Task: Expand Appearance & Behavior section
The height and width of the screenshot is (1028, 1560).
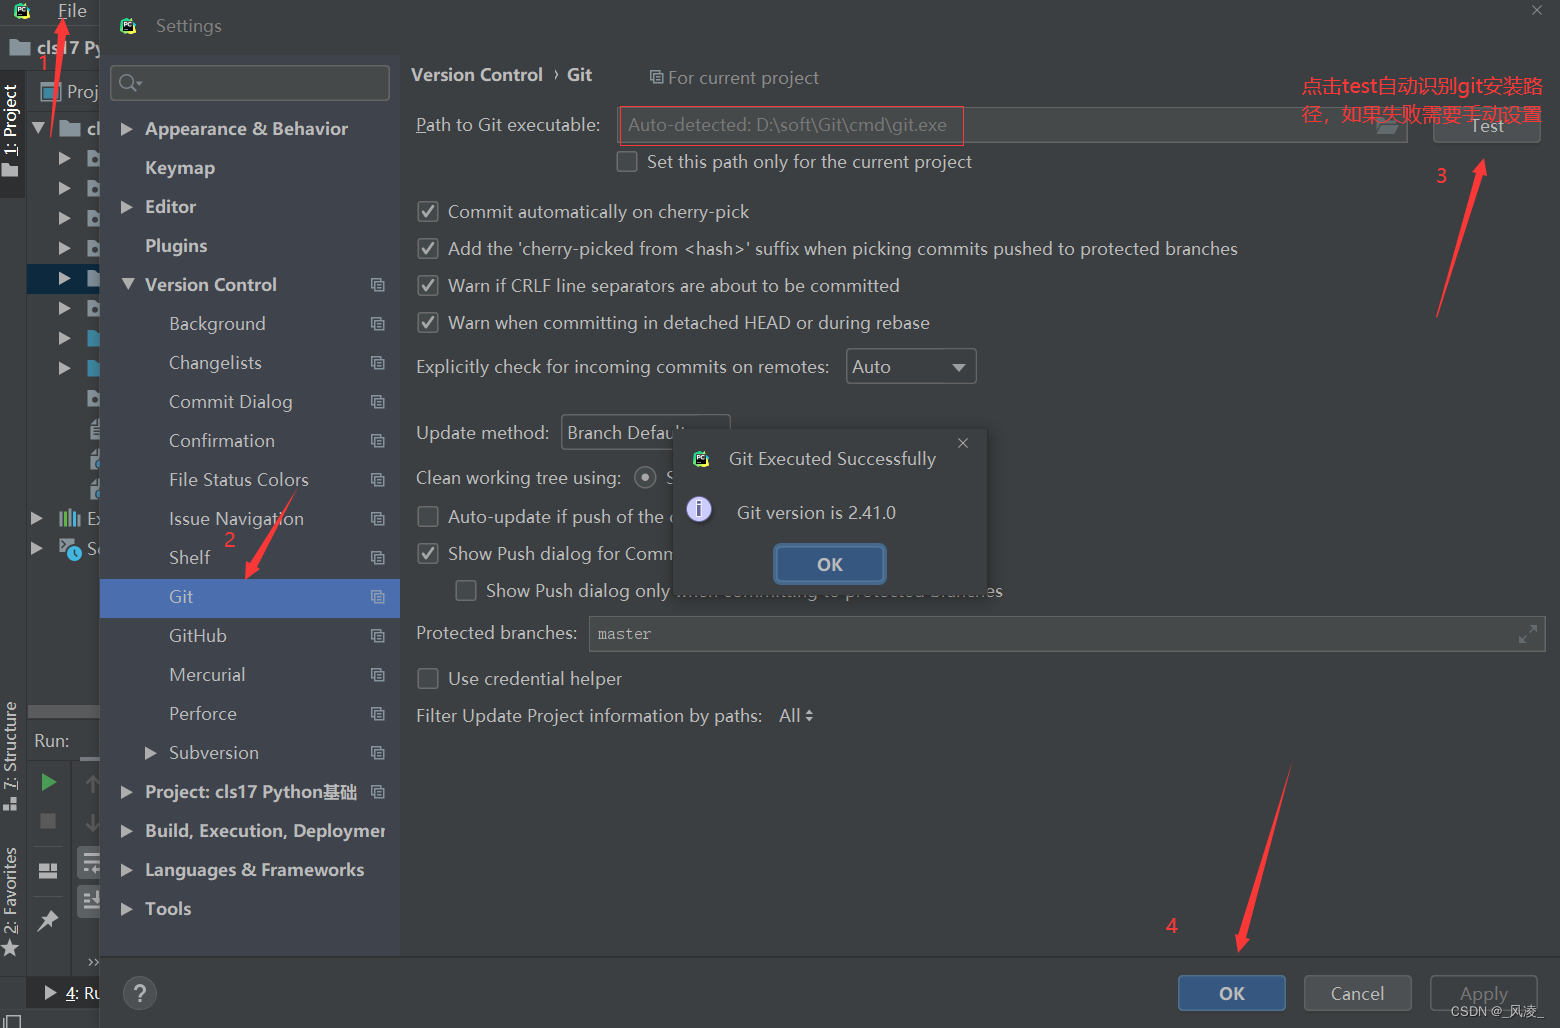Action: click(x=127, y=129)
